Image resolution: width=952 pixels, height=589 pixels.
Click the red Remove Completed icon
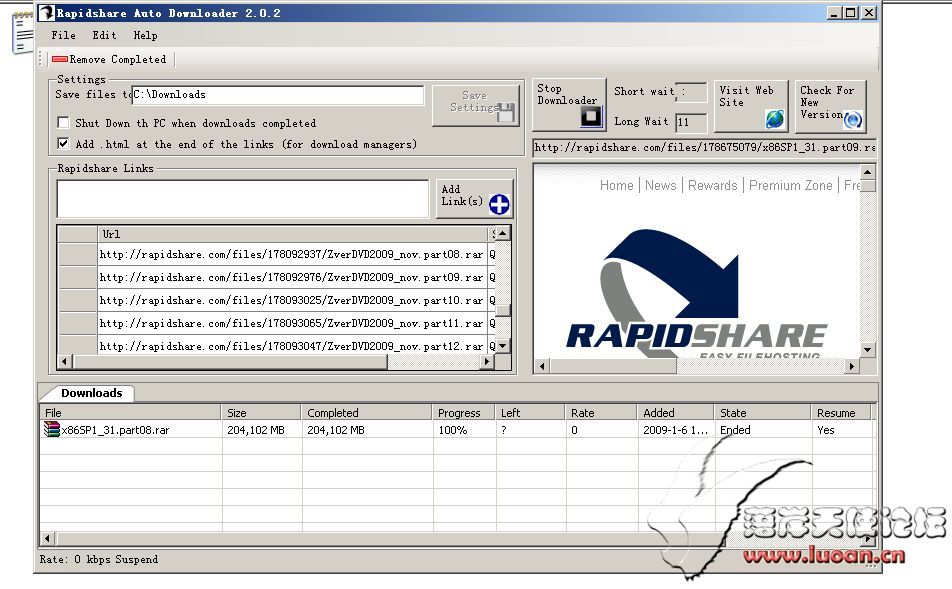tap(60, 59)
